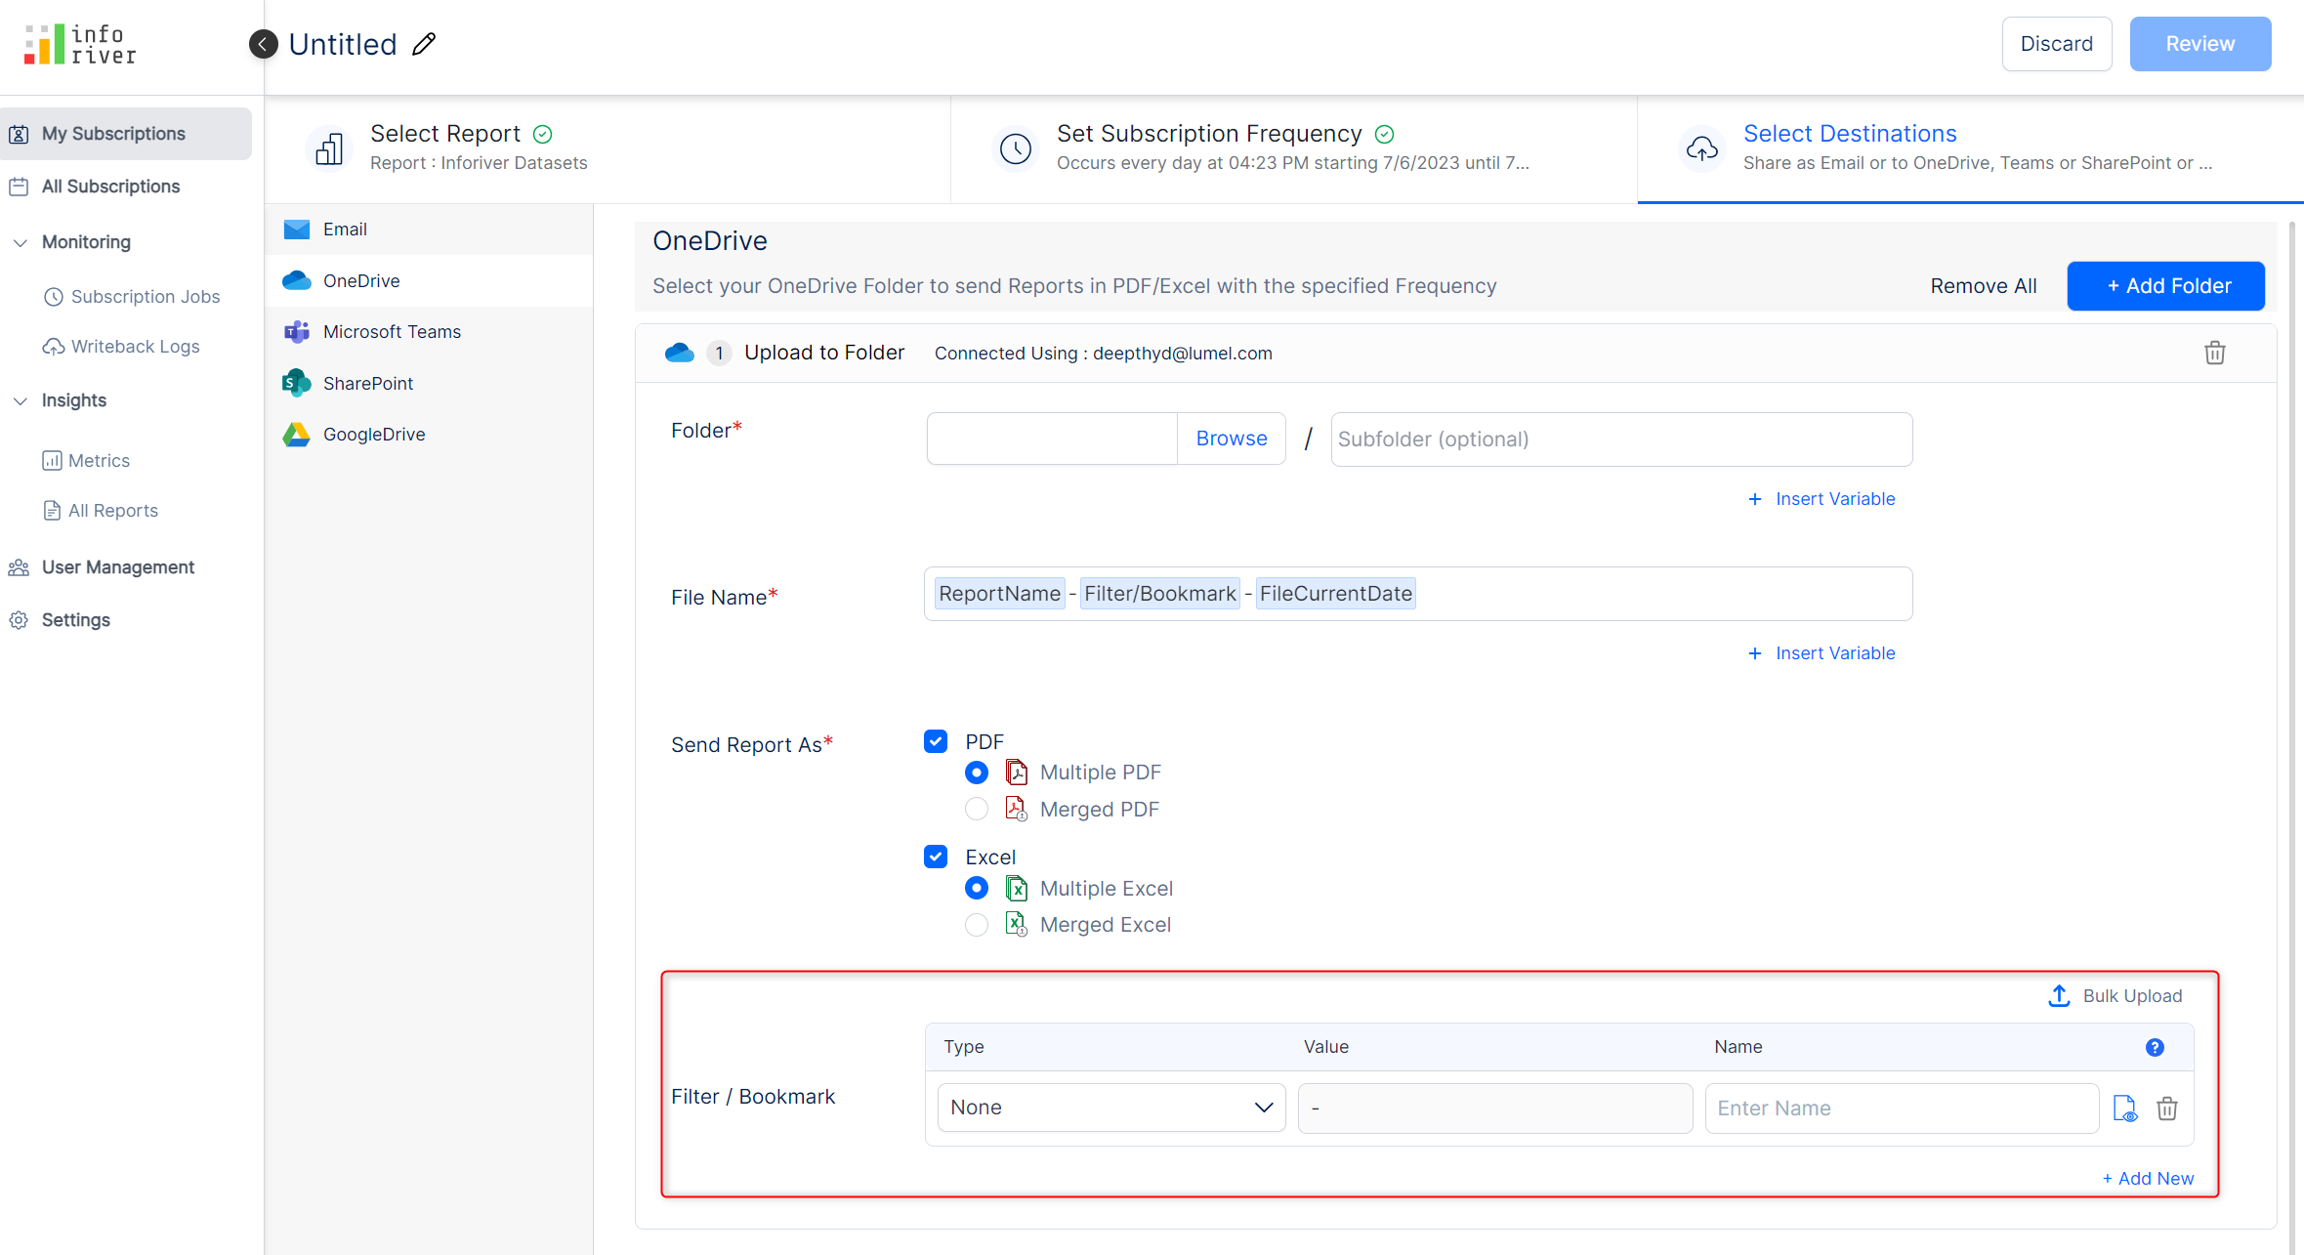
Task: Click the filter preview document icon
Action: pos(2124,1108)
